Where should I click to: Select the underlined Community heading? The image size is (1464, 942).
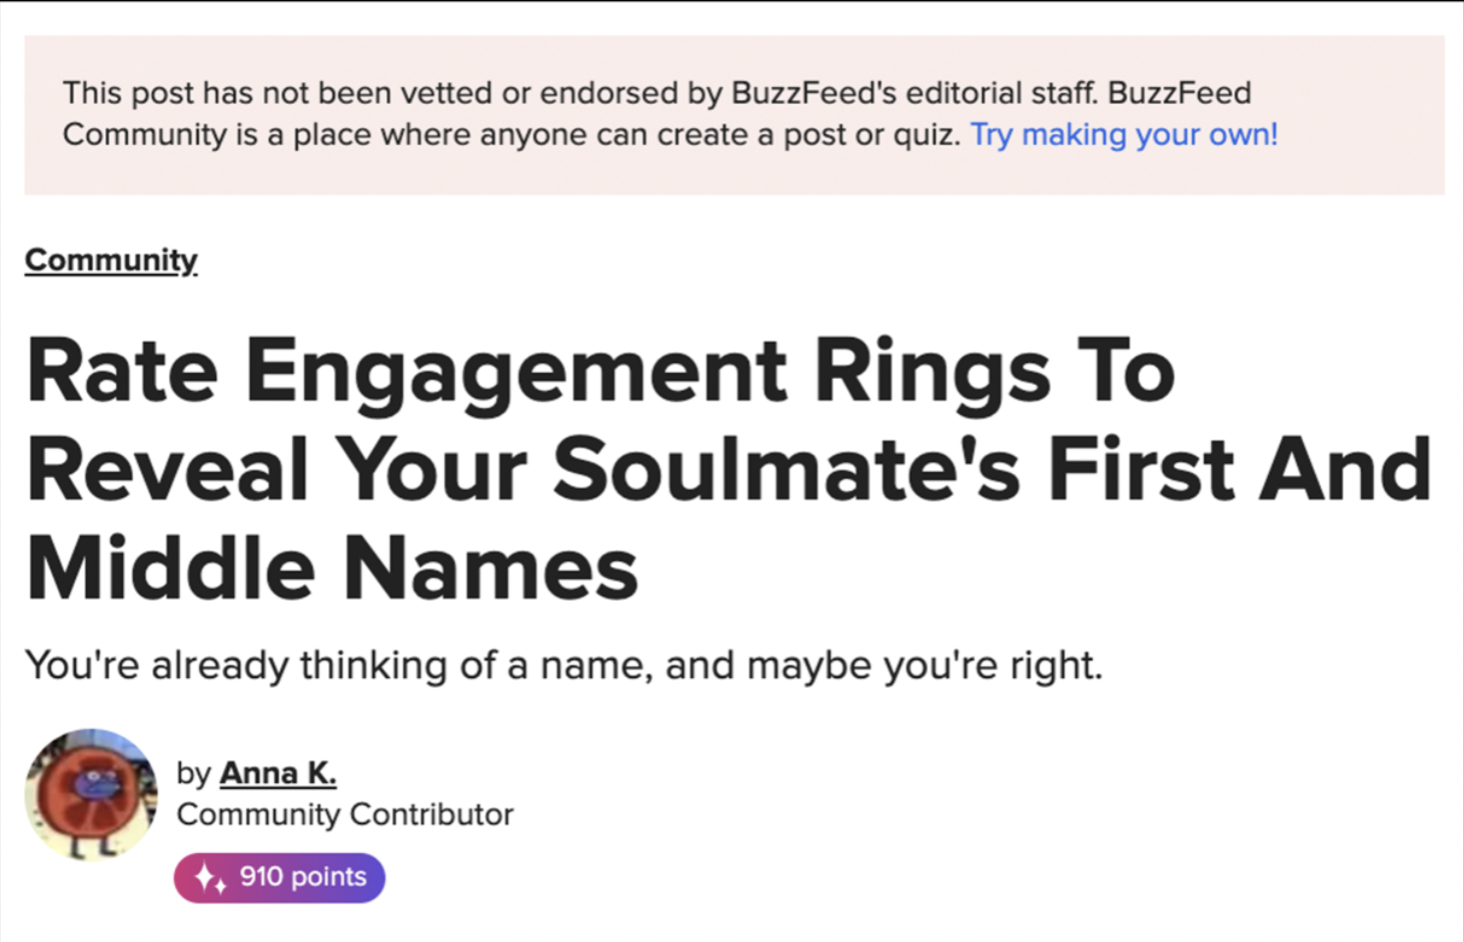pyautogui.click(x=111, y=259)
